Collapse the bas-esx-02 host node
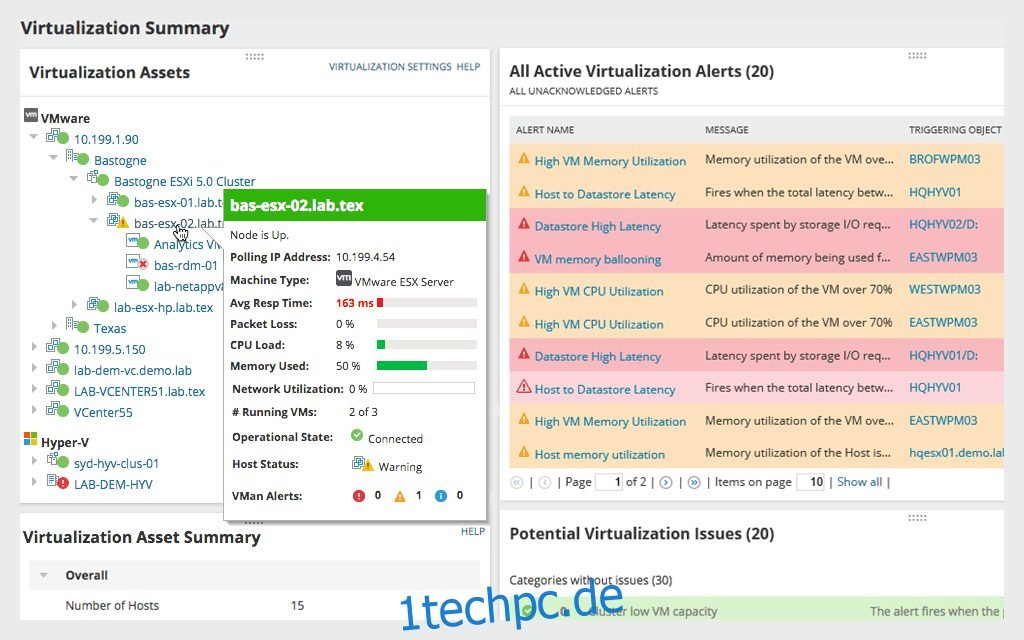The width and height of the screenshot is (1024, 640). pos(94,221)
